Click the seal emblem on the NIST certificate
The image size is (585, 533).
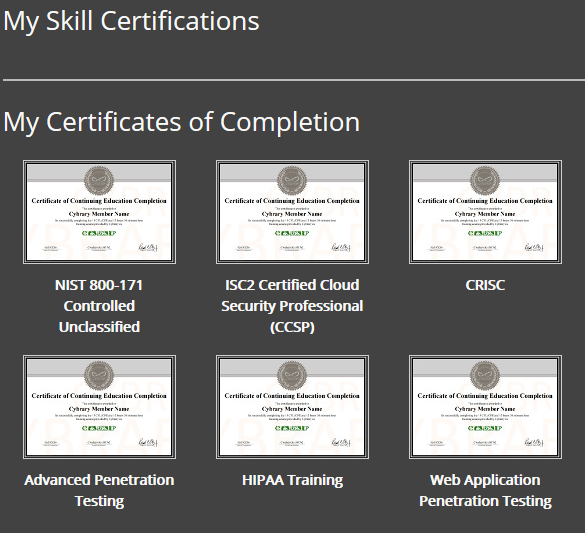pos(99,181)
